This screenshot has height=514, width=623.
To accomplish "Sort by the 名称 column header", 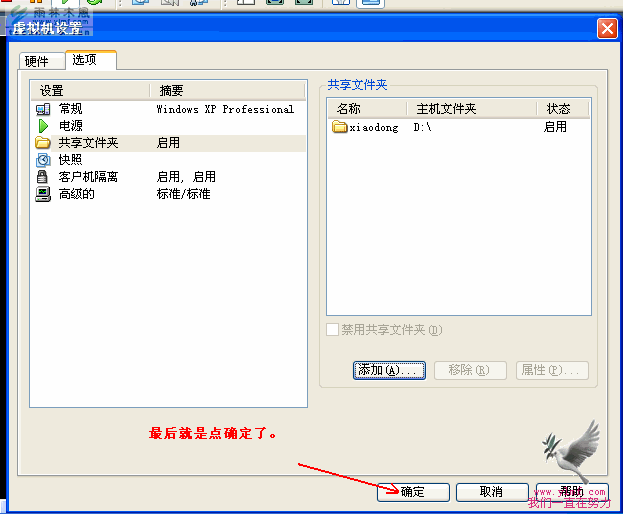I will point(367,108).
